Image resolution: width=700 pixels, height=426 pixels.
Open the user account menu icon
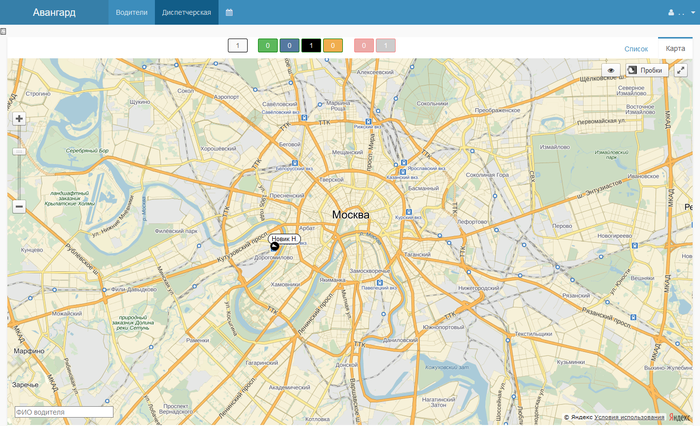[671, 13]
